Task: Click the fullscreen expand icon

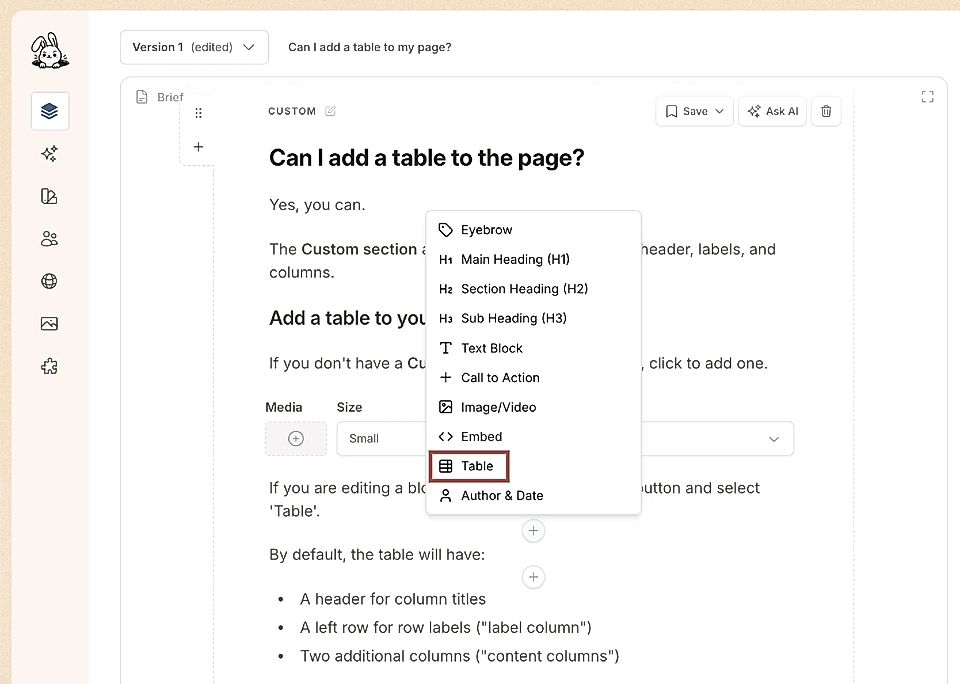Action: pyautogui.click(x=927, y=96)
